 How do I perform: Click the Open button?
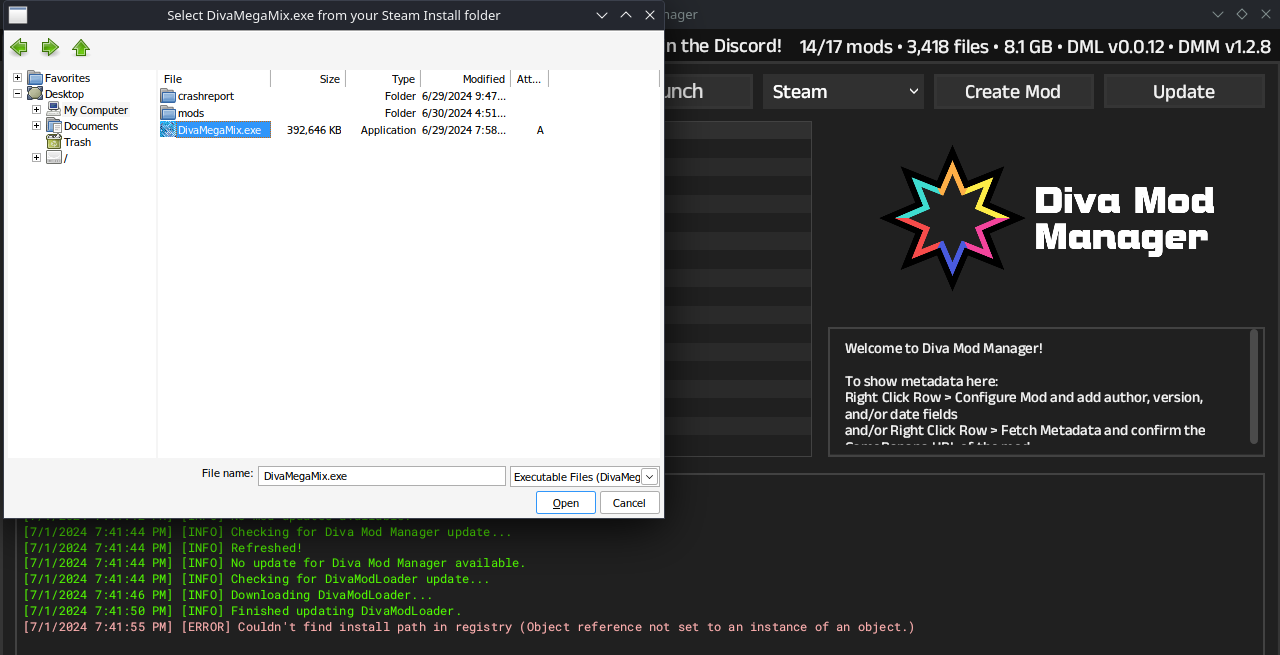(x=566, y=503)
